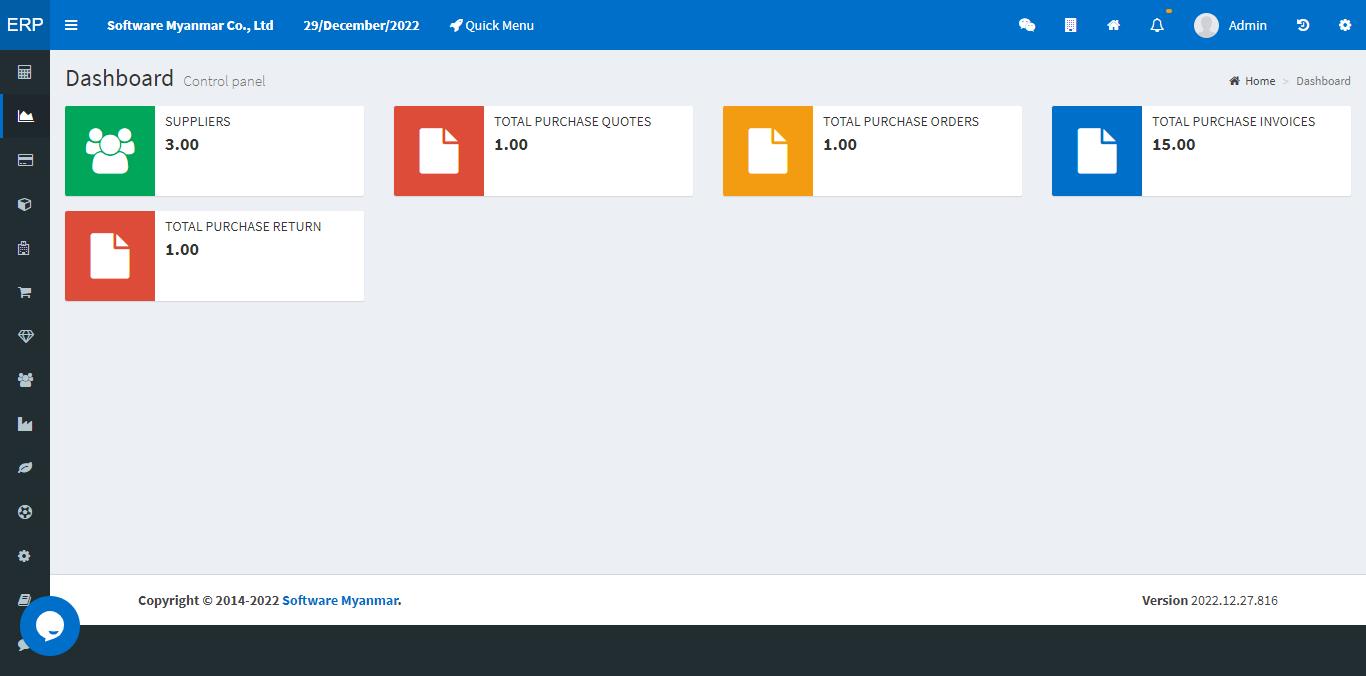Open the leaf sidebar icon

[25, 468]
